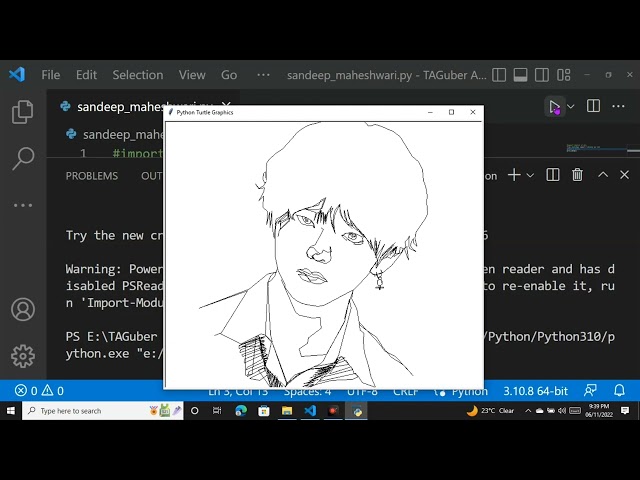640x480 pixels.
Task: Maximize the panel with up chevron
Action: pyautogui.click(x=603, y=175)
